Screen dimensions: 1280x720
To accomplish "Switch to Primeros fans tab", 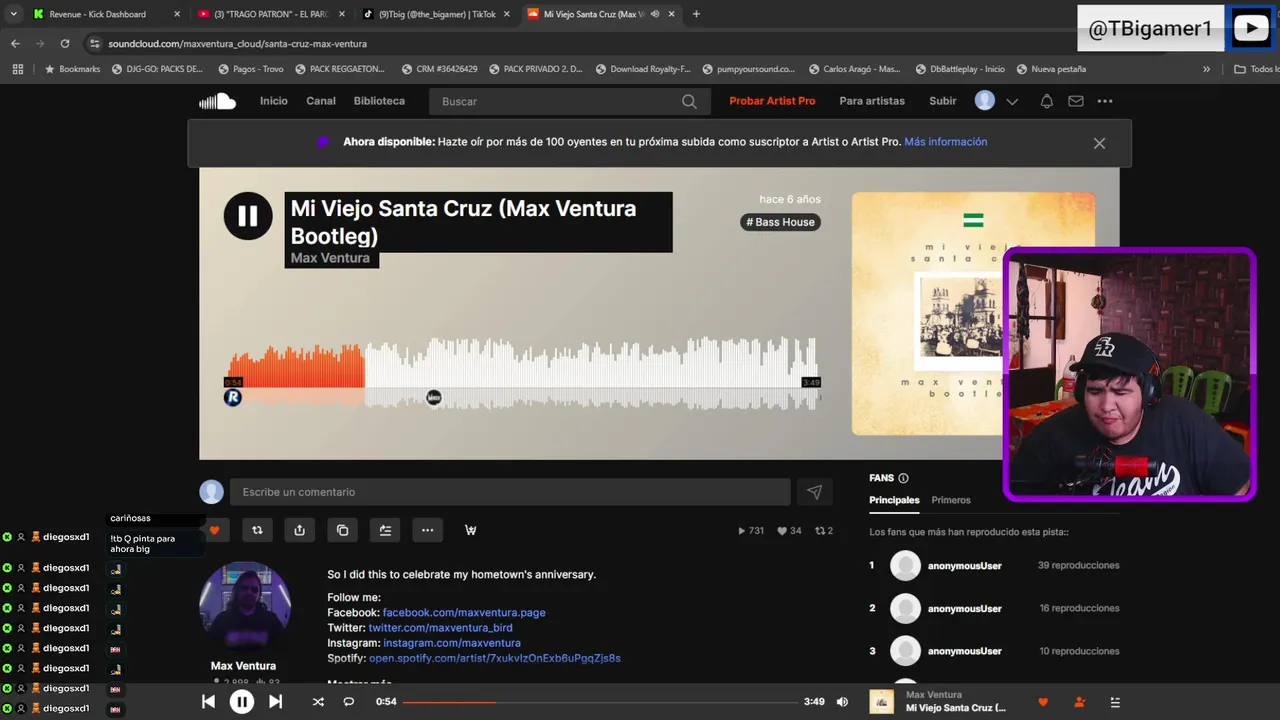I will tap(951, 500).
